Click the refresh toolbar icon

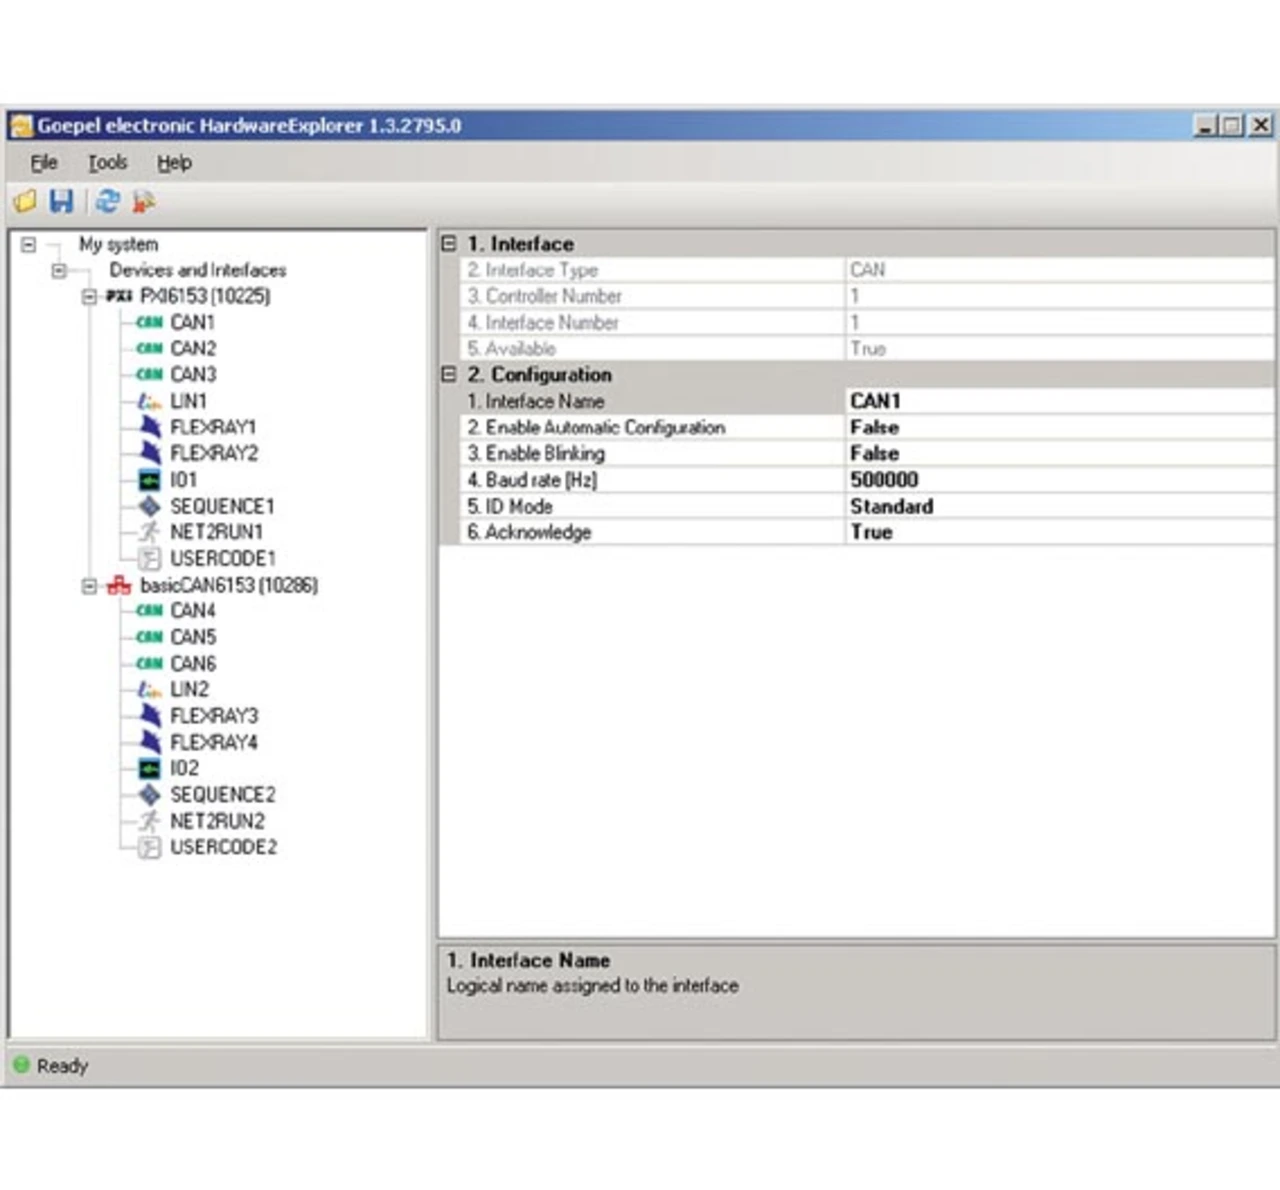[107, 202]
